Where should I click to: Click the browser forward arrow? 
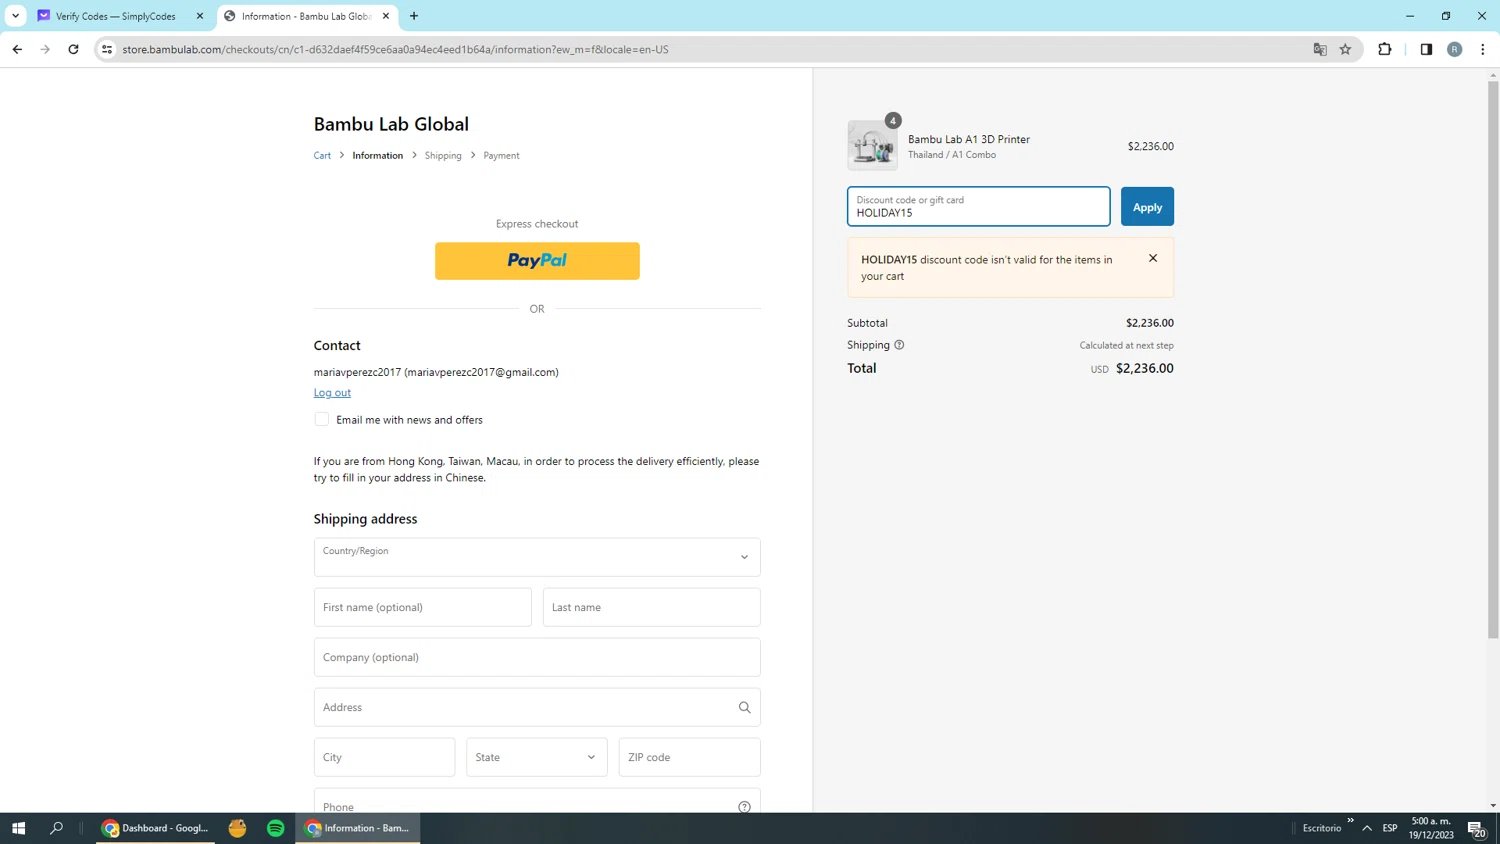click(x=45, y=49)
